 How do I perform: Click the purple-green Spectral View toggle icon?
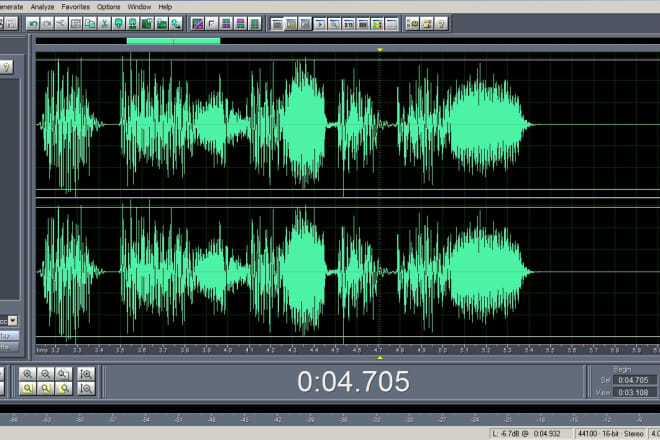[197, 24]
